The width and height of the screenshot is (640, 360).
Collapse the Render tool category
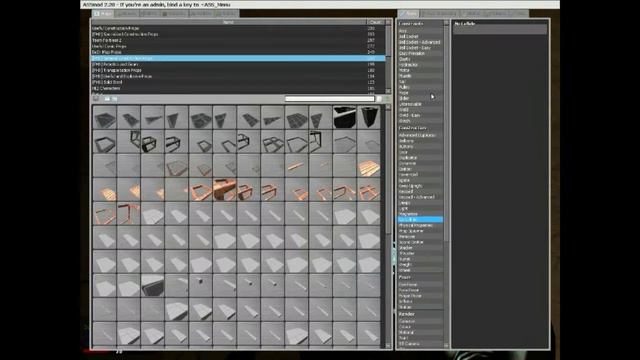(x=420, y=314)
